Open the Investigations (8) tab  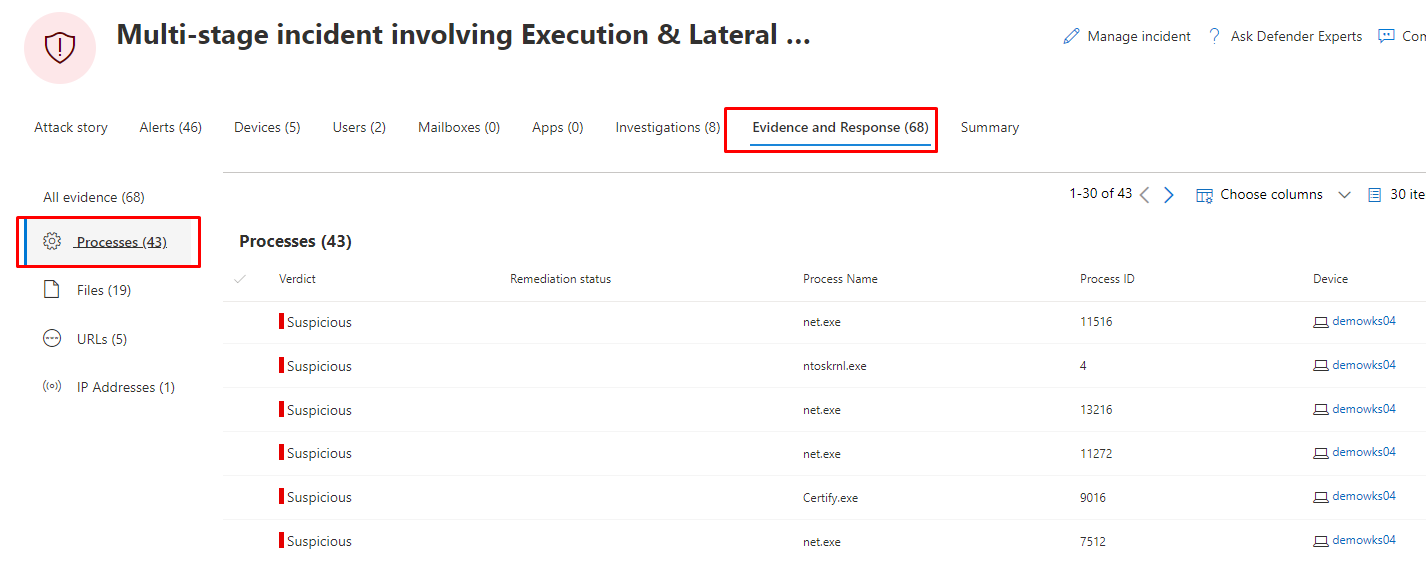pos(667,127)
